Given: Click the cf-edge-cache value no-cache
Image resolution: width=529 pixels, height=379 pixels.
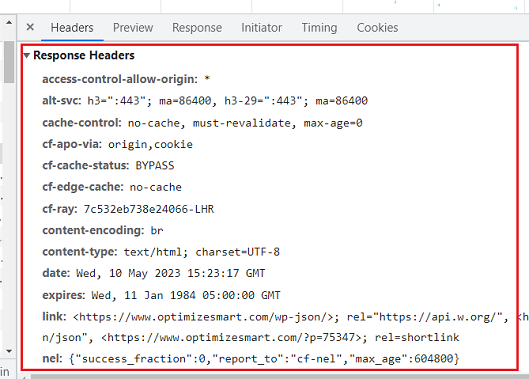Looking at the screenshot, I should 156,187.
